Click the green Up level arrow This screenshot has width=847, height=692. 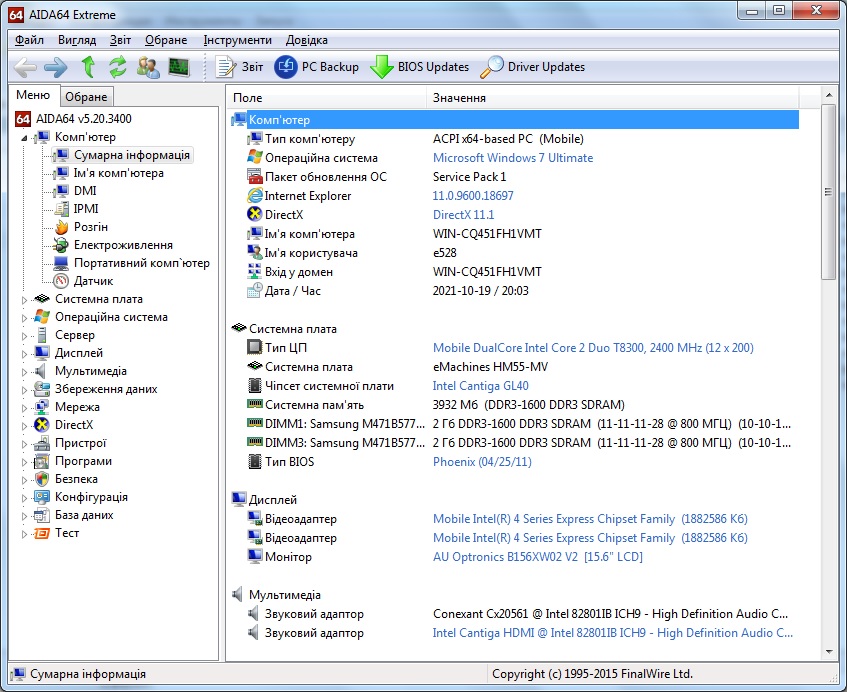point(88,67)
